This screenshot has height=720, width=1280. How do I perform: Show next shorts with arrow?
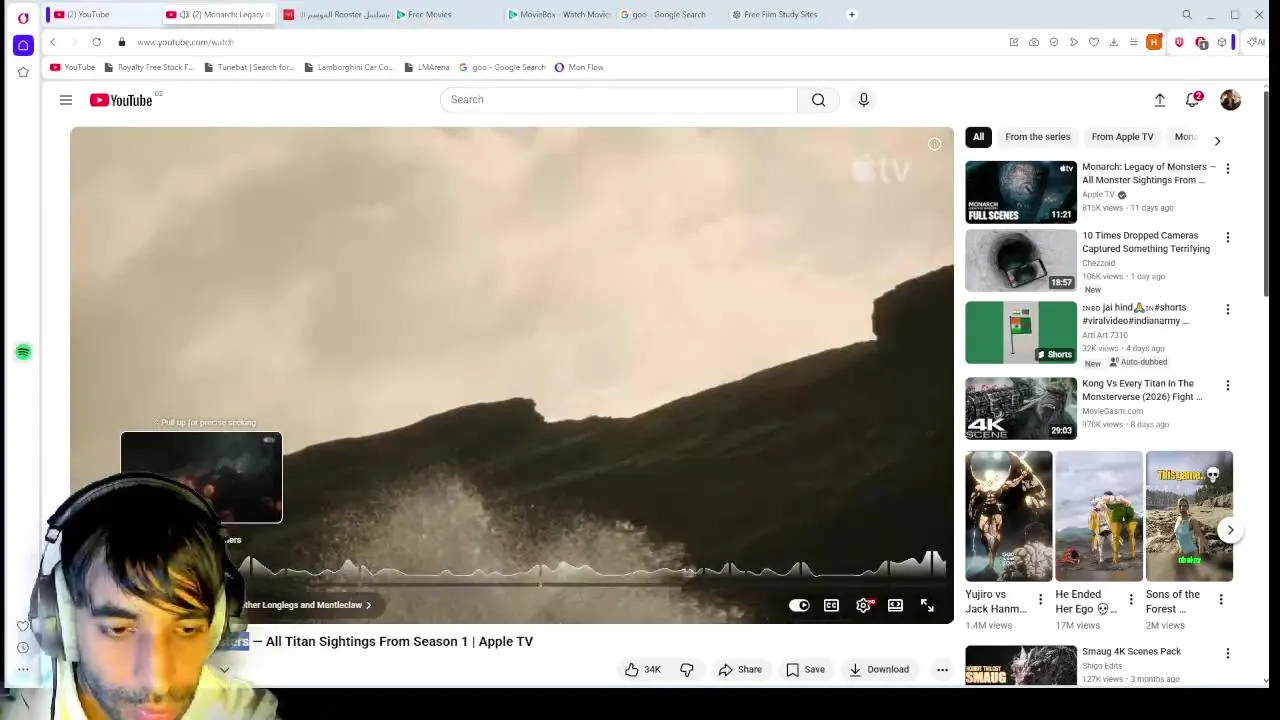coord(1231,530)
